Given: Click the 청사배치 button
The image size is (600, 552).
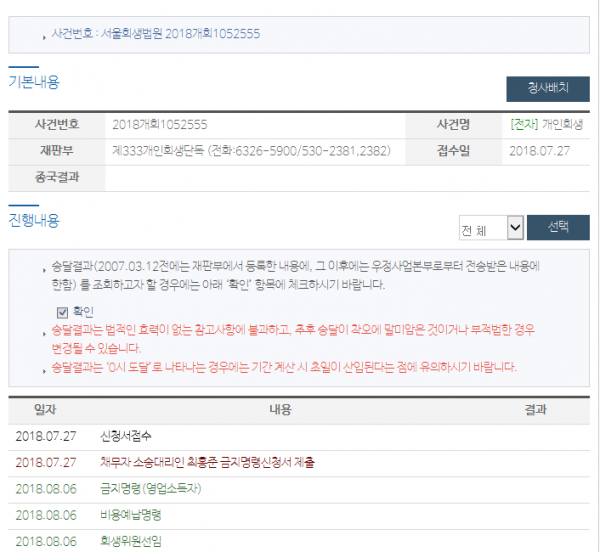Looking at the screenshot, I should 547,88.
